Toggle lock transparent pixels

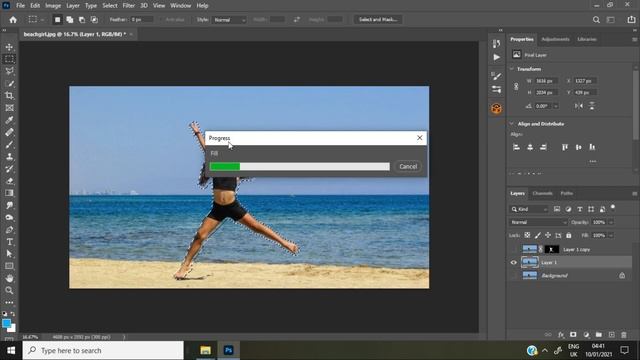click(527, 235)
